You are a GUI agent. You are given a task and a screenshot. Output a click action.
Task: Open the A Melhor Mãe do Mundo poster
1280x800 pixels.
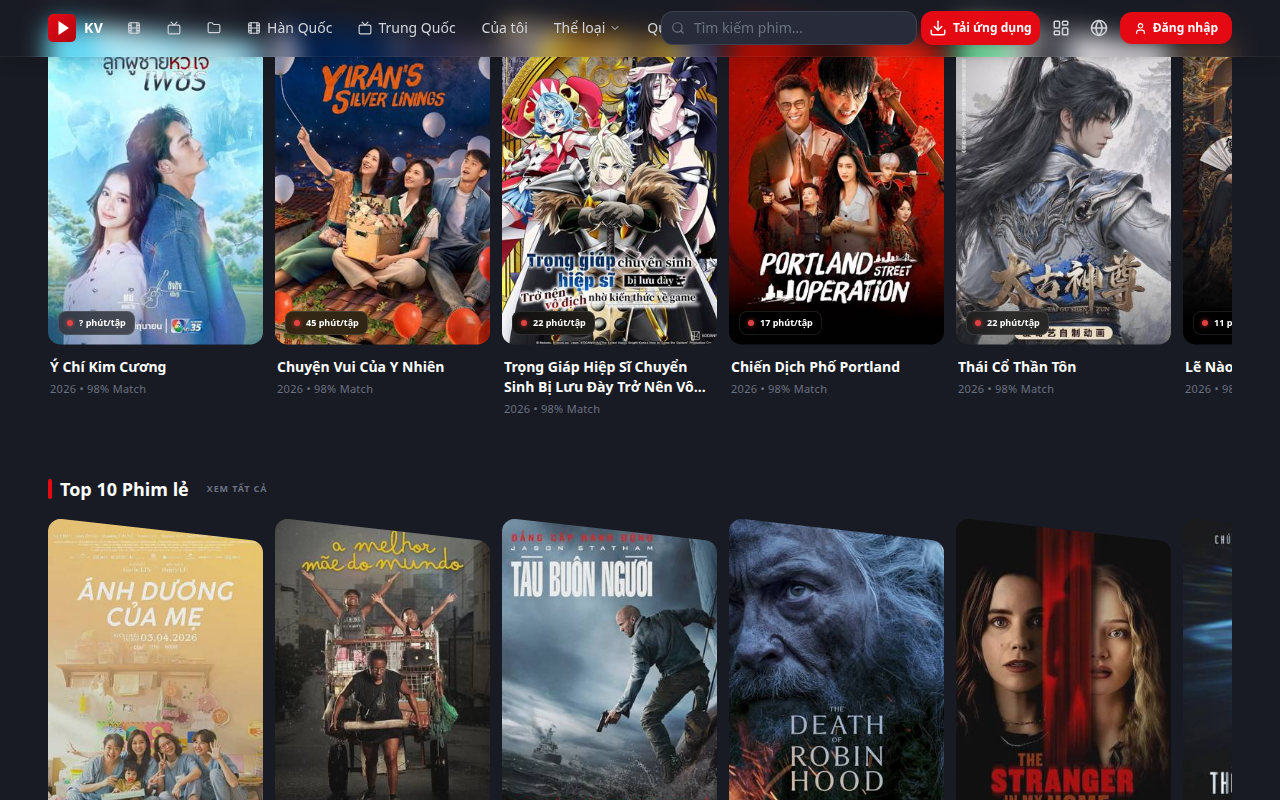(x=383, y=660)
